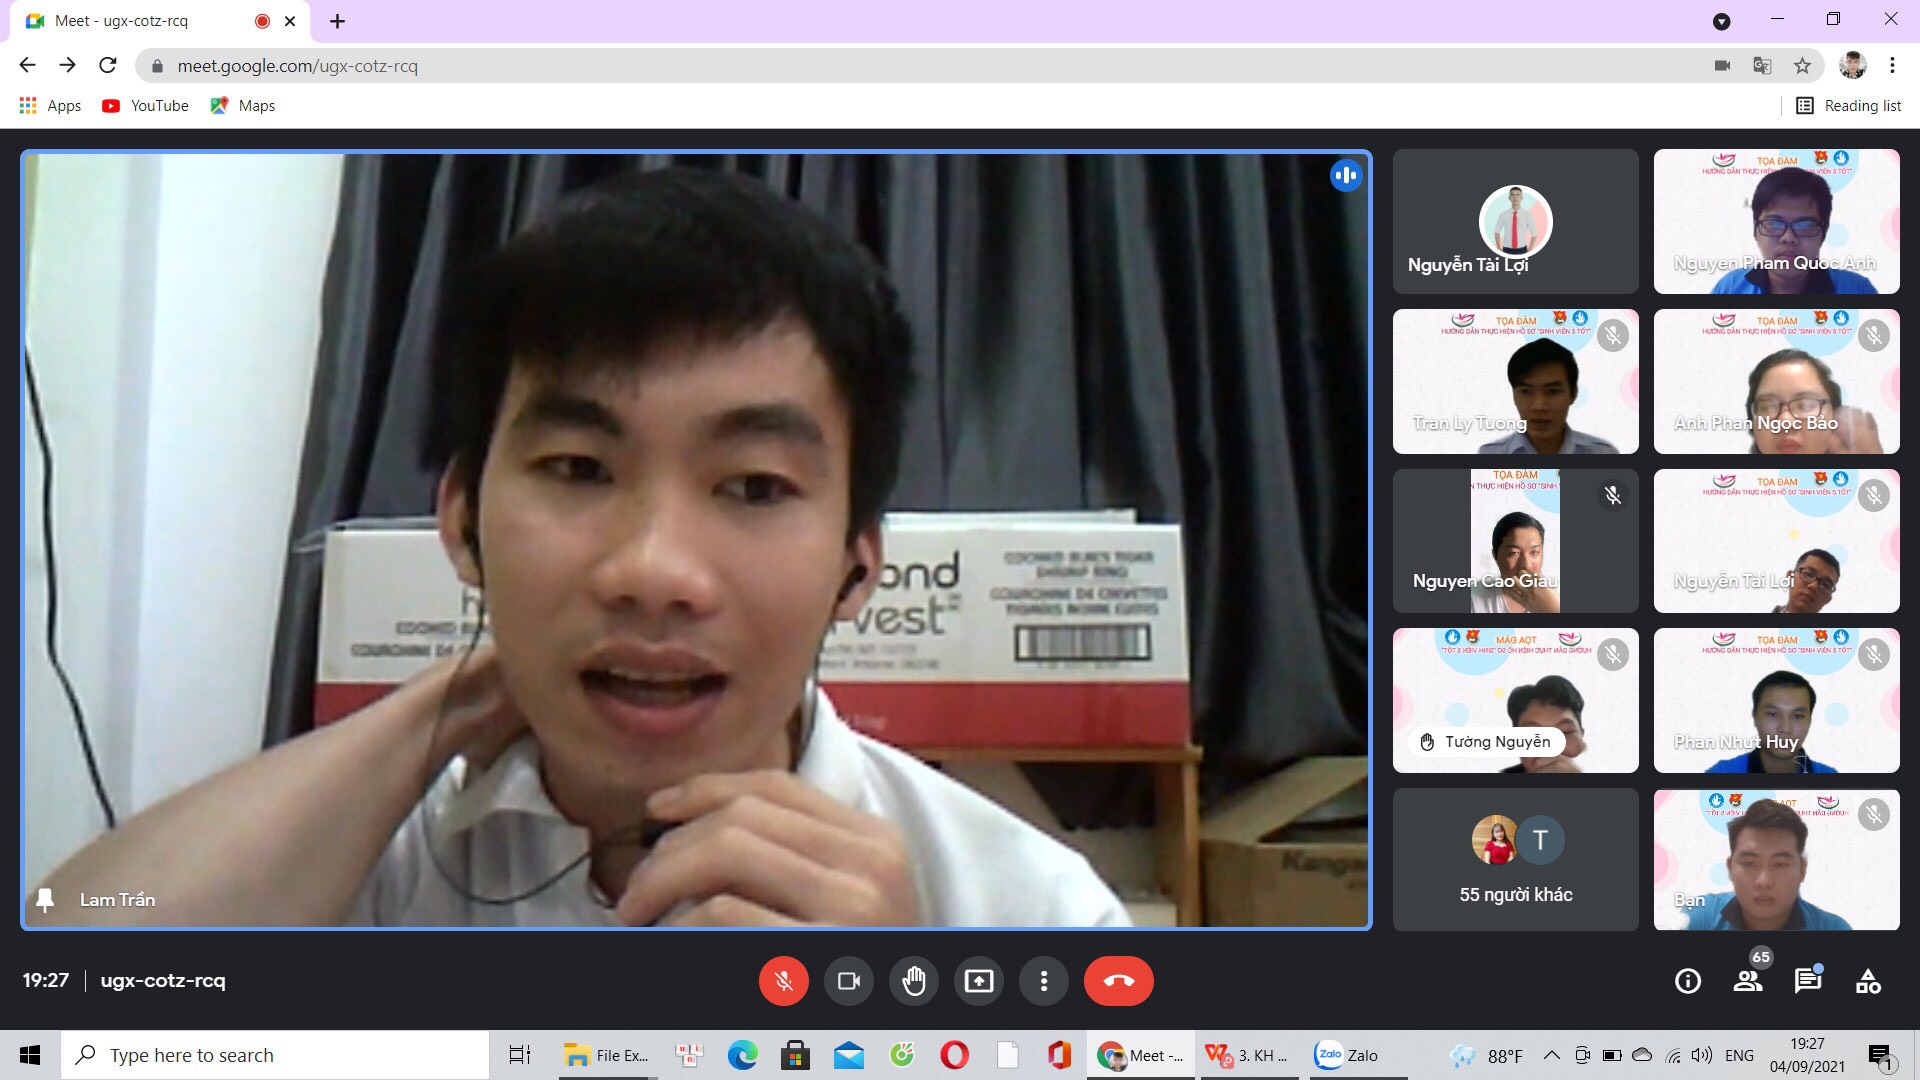
Task: Open YouTube bookmark
Action: (x=145, y=106)
